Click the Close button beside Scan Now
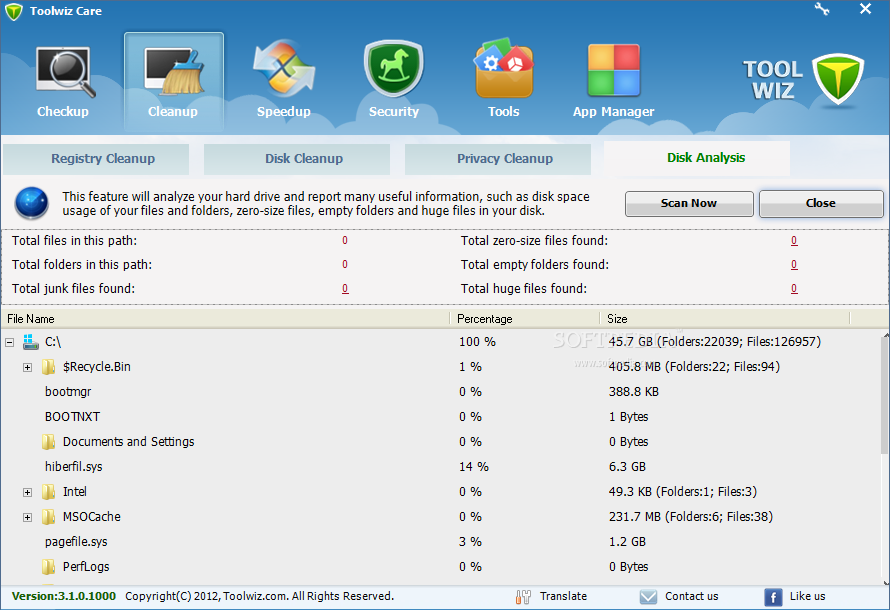 click(821, 203)
